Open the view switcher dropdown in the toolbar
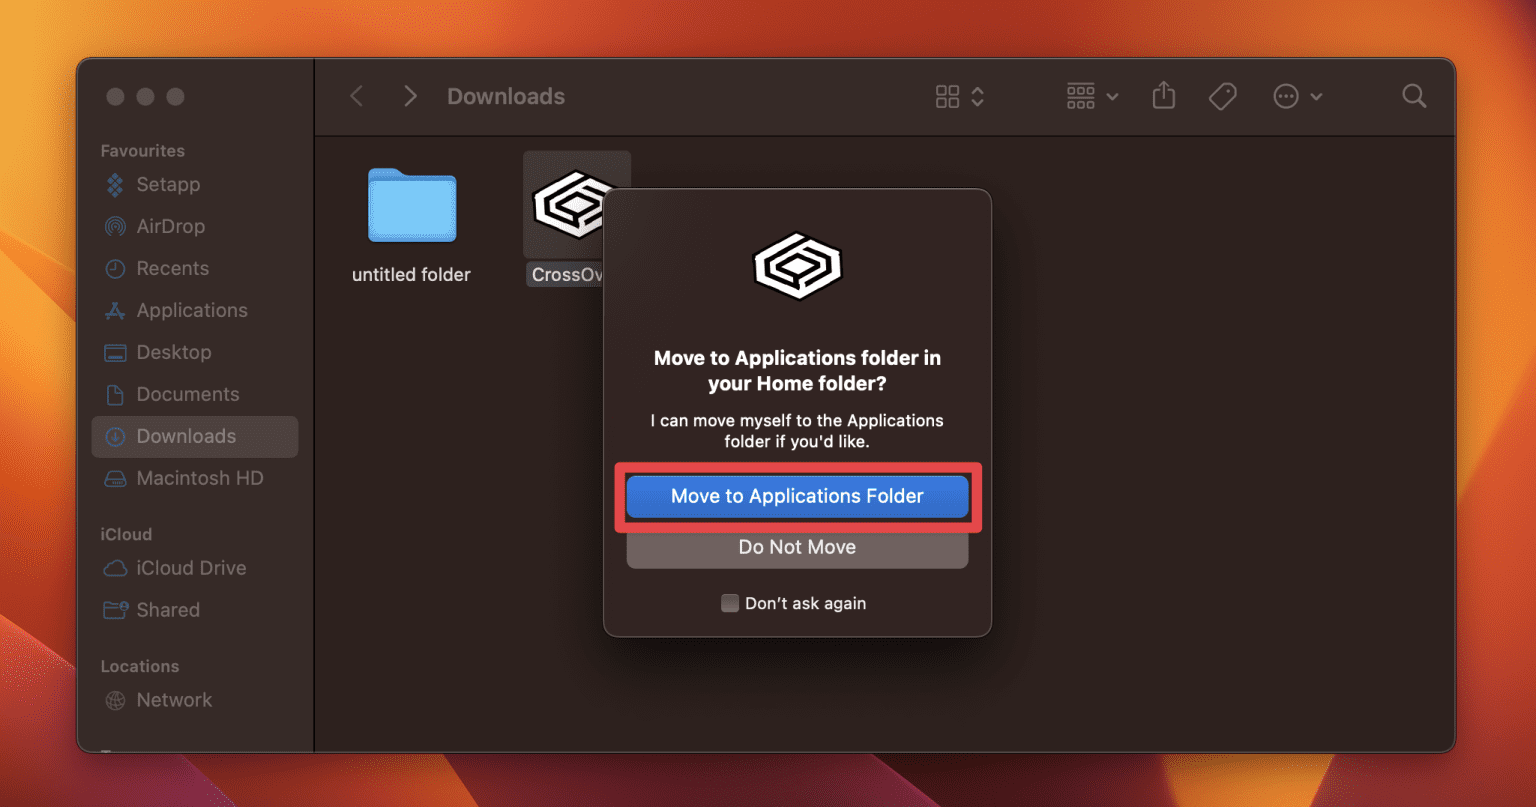 [x=958, y=96]
